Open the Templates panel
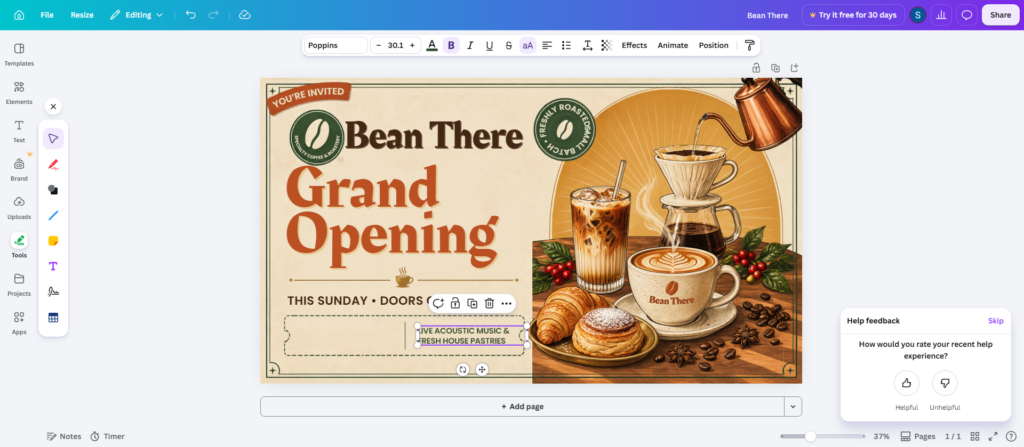 [19, 54]
